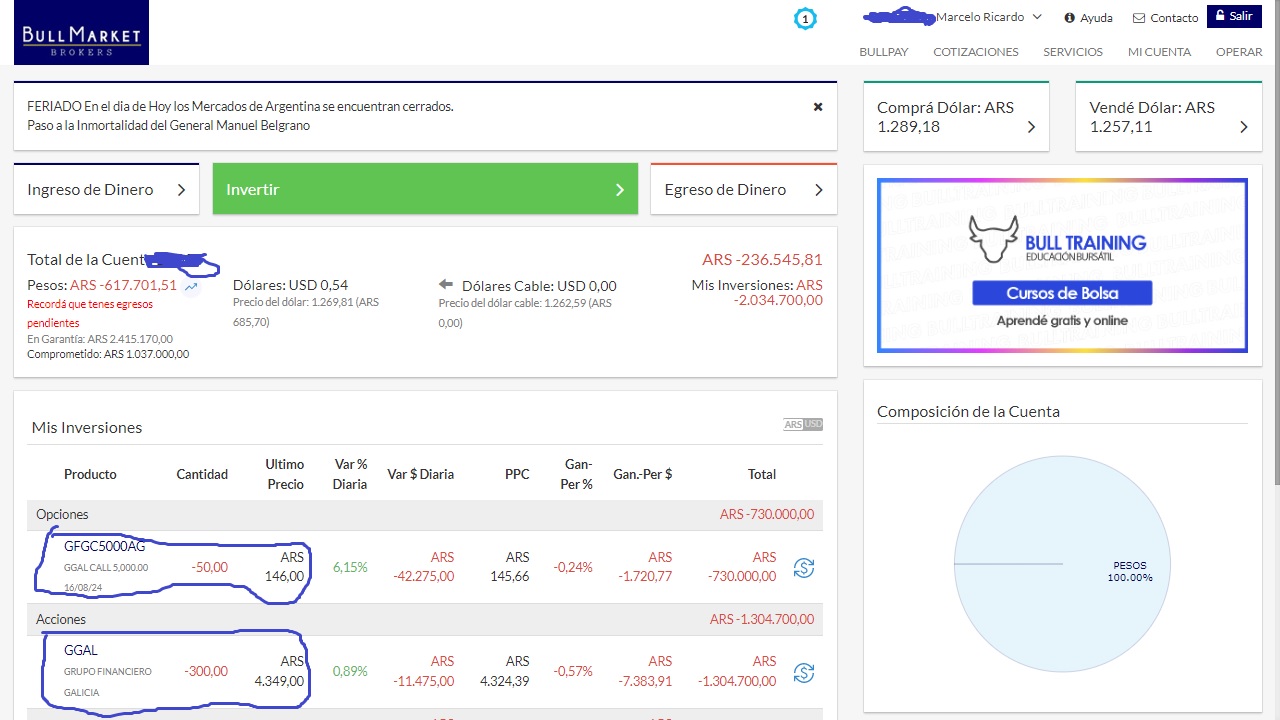Click the Ayuda link
1280x720 pixels.
(x=1096, y=18)
